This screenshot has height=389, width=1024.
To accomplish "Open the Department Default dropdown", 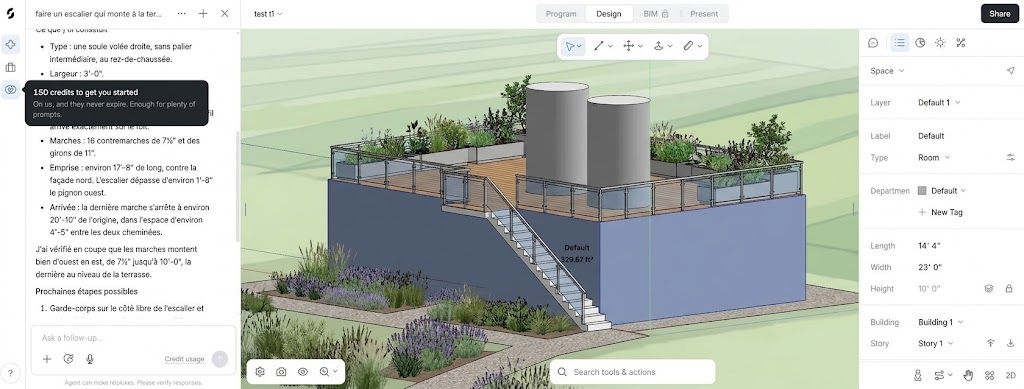I will [948, 191].
